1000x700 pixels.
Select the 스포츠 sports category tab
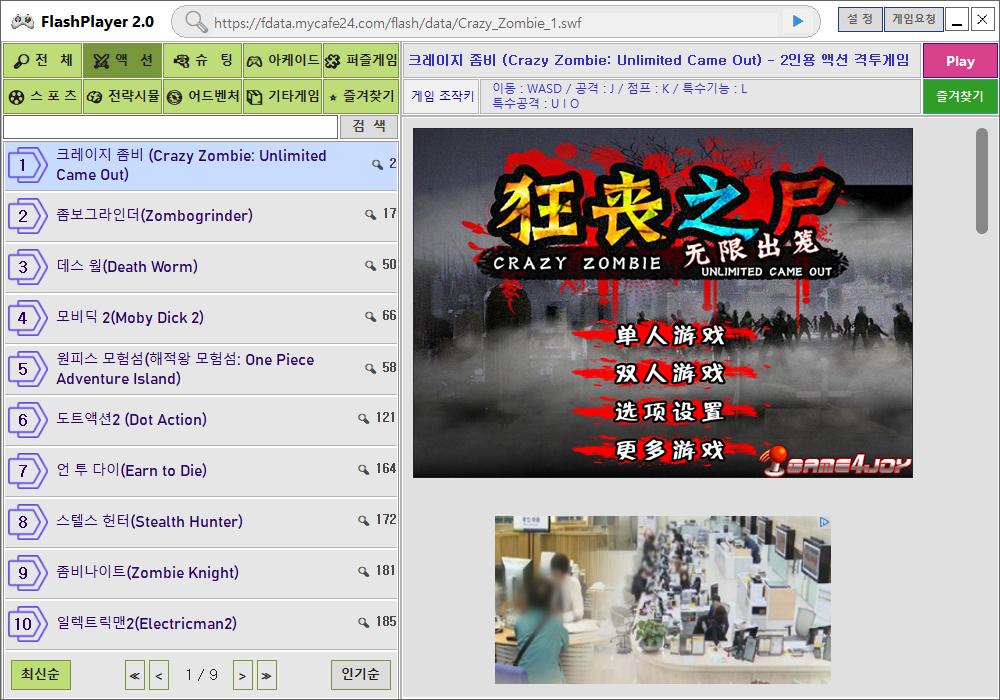[x=43, y=96]
